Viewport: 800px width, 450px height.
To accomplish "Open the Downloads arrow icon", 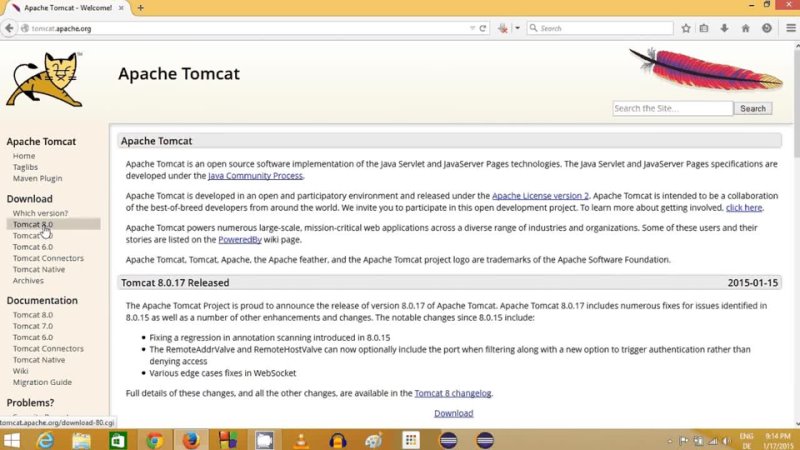I will pyautogui.click(x=724, y=29).
